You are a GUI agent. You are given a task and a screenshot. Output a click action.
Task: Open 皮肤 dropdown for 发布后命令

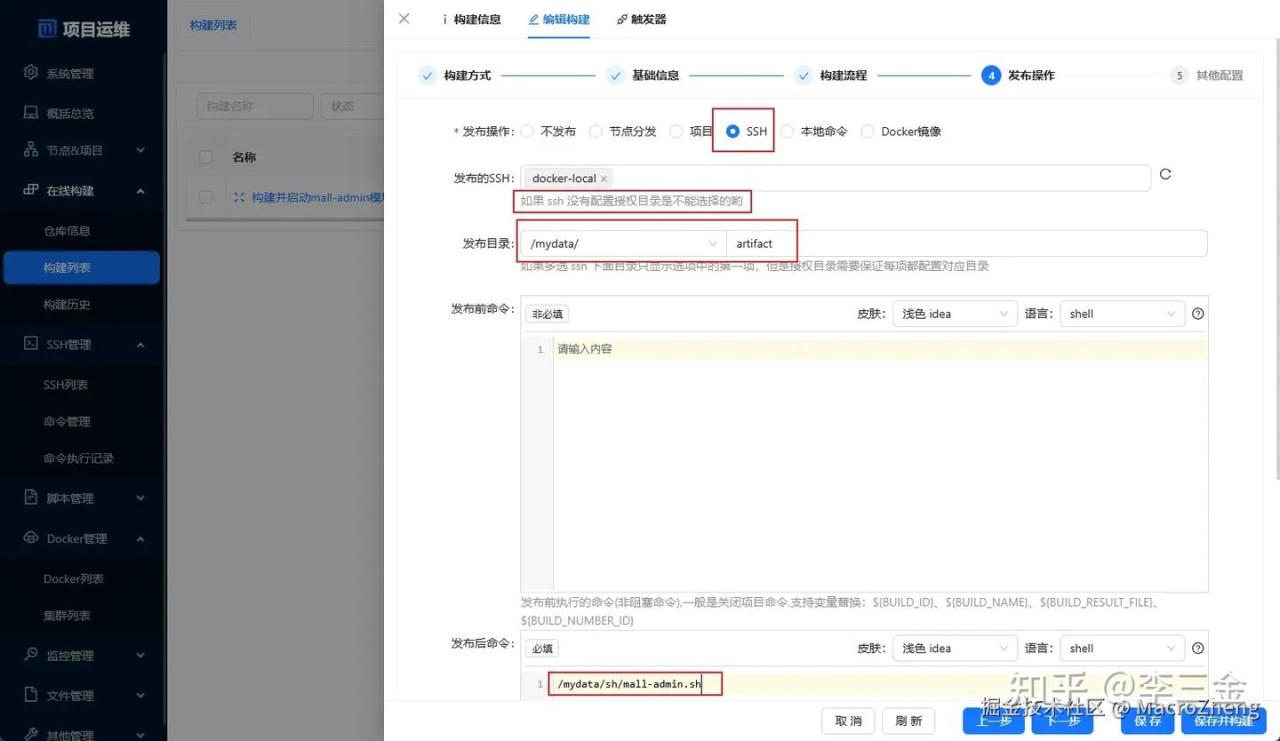[x=955, y=648]
